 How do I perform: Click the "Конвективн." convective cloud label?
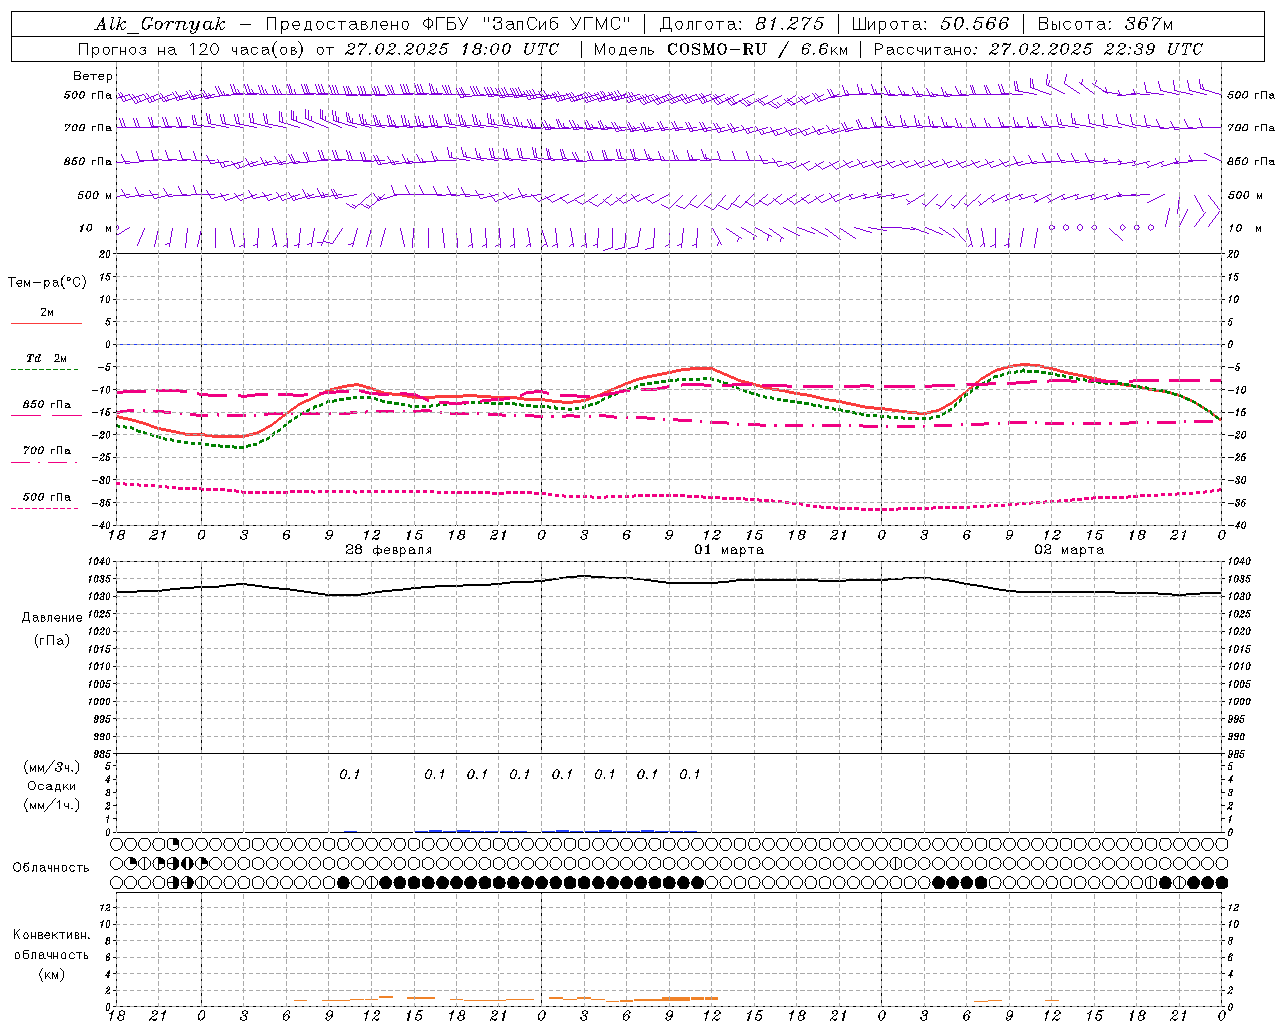pyautogui.click(x=51, y=935)
